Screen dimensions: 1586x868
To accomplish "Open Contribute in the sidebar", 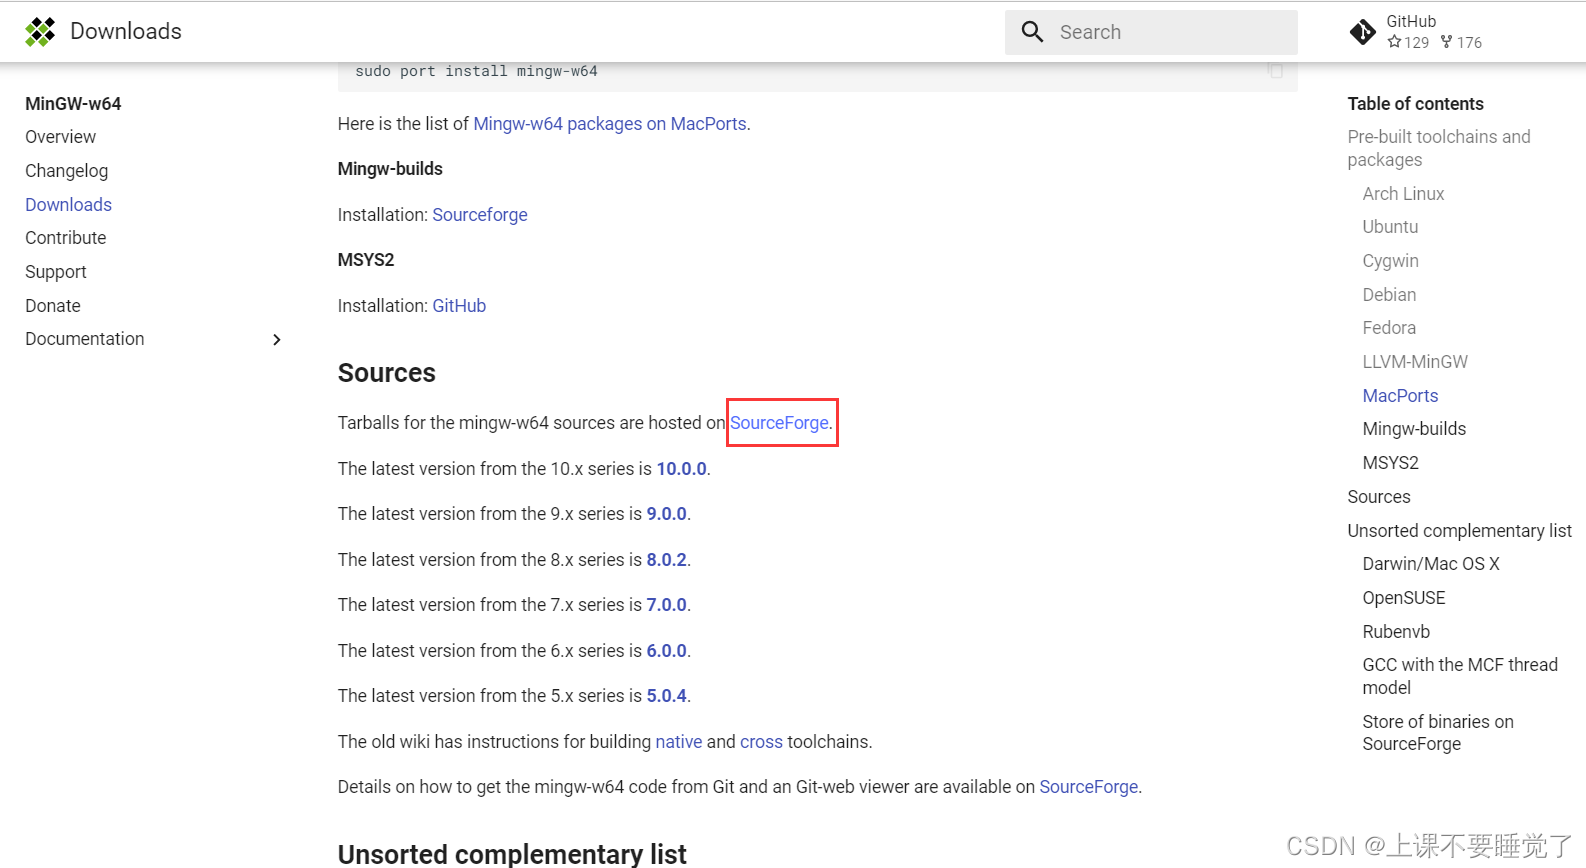I will (x=65, y=238).
